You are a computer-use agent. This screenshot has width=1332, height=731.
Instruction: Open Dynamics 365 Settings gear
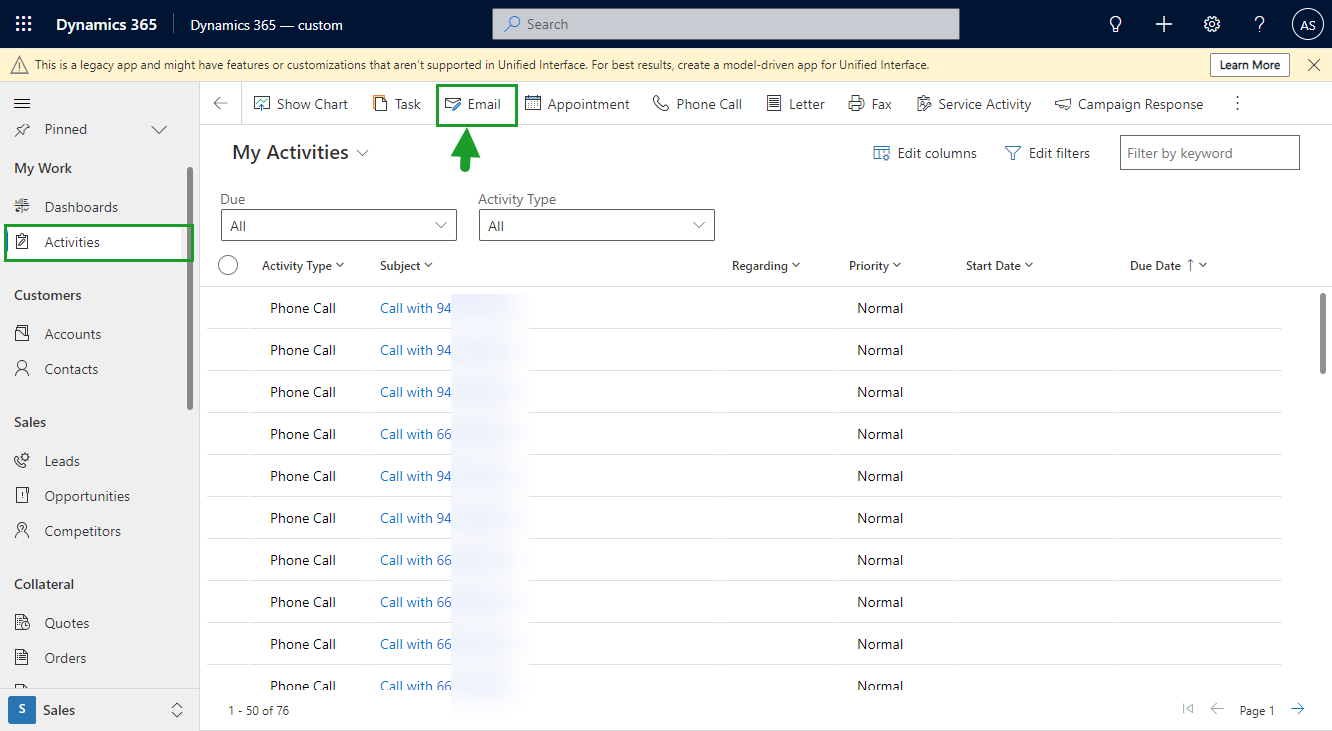(x=1211, y=23)
